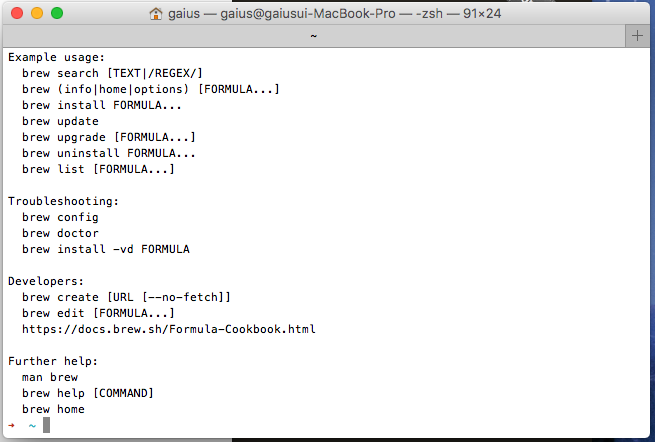Click the "brew home" line
The height and width of the screenshot is (442, 655).
(53, 409)
